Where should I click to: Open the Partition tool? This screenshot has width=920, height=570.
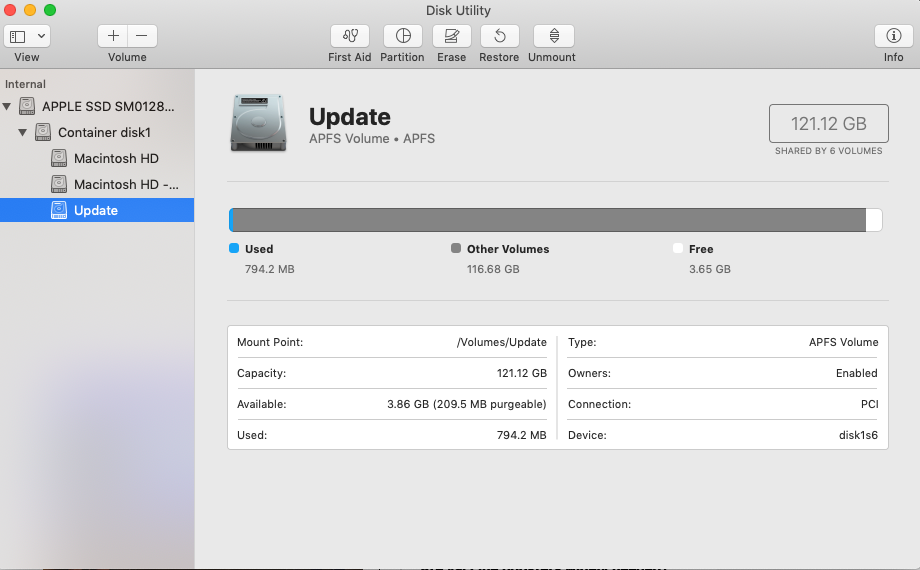(403, 36)
